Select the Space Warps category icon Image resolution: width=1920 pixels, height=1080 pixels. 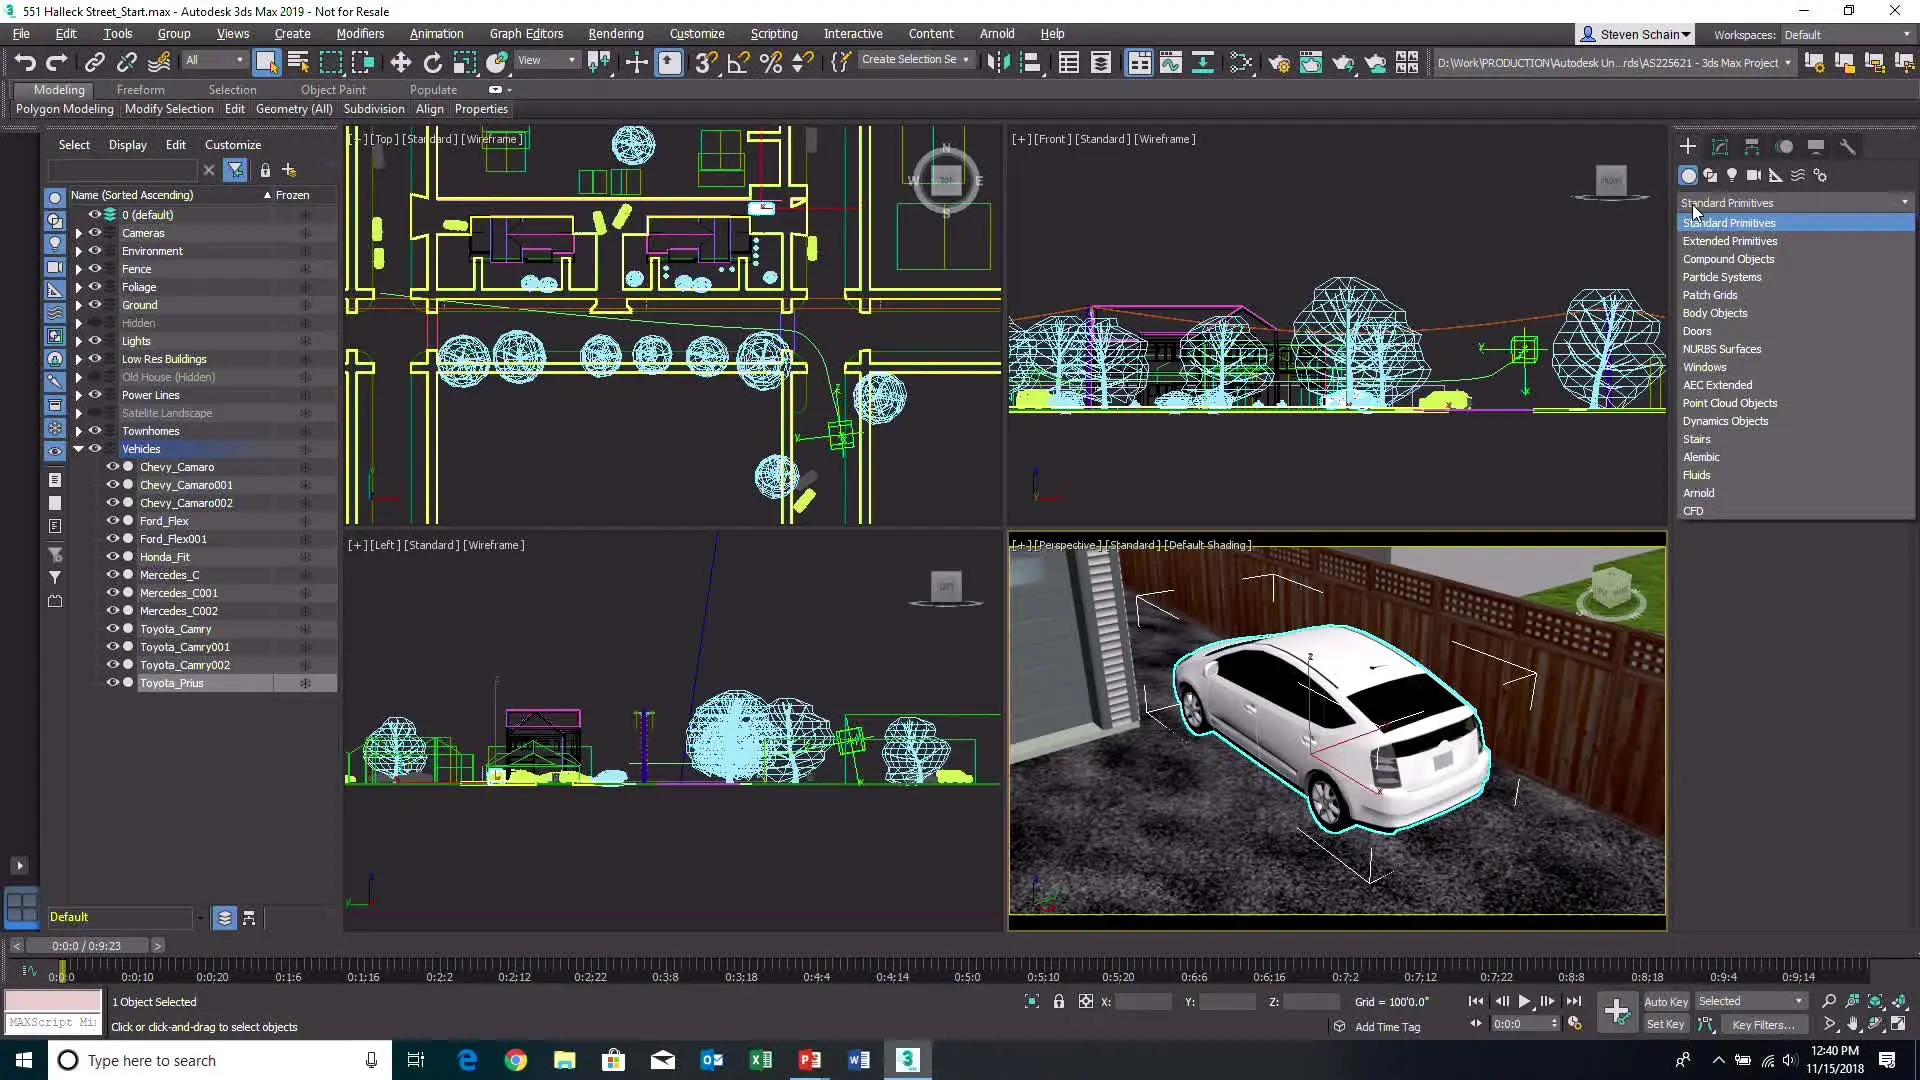click(1798, 175)
